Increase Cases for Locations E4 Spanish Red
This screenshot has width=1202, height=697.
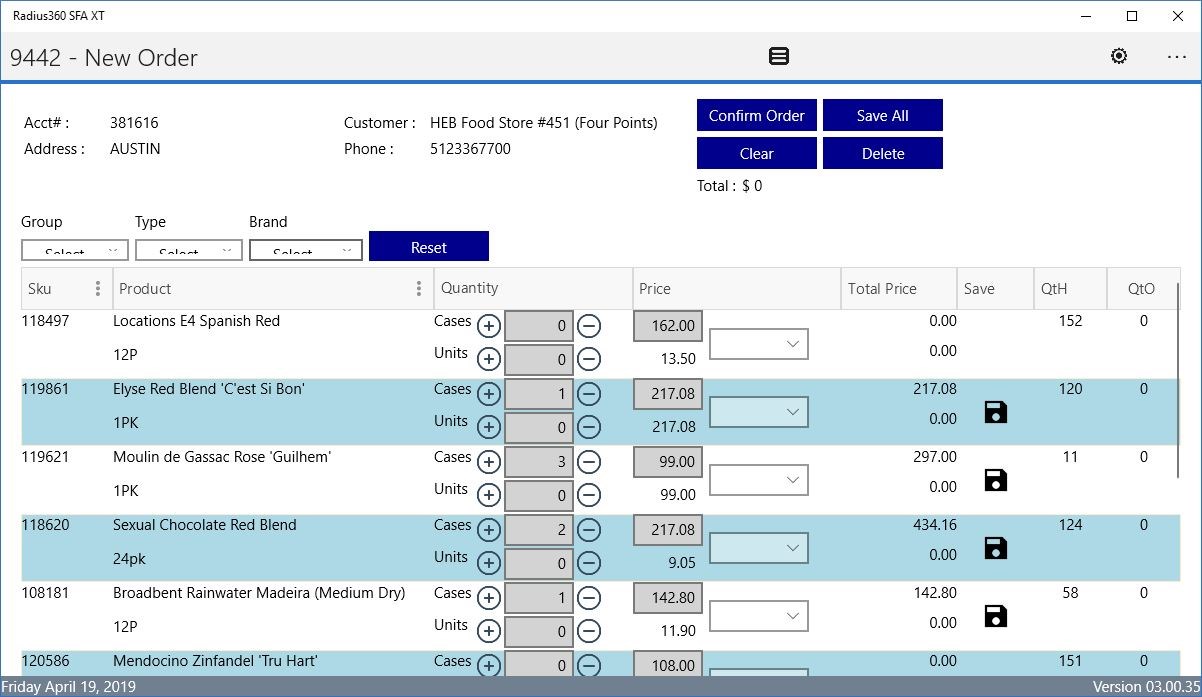click(x=489, y=326)
